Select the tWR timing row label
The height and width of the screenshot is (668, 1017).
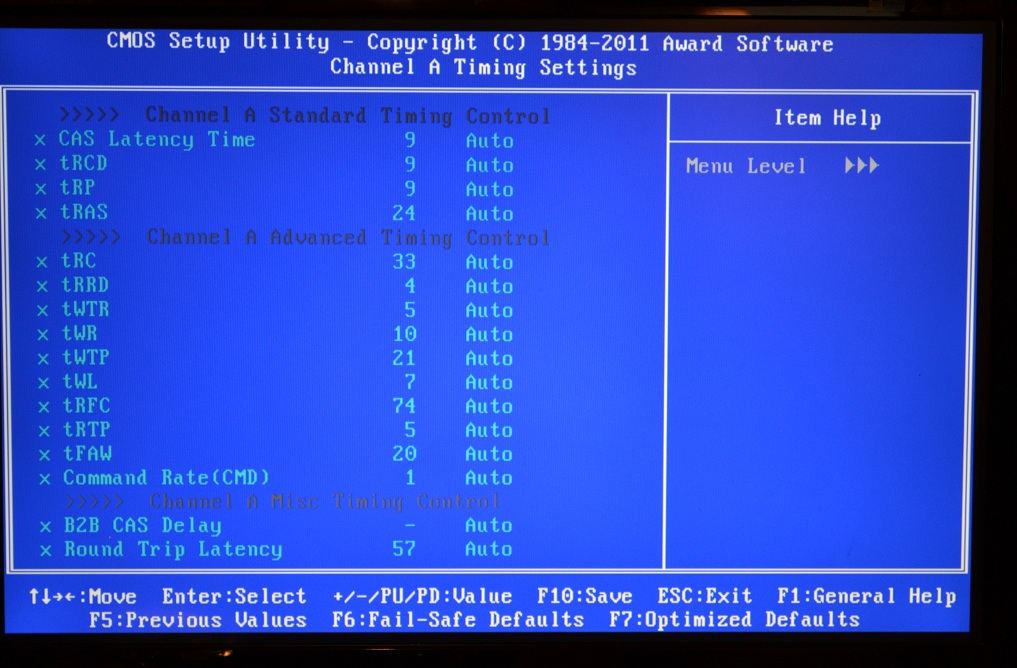[80, 333]
